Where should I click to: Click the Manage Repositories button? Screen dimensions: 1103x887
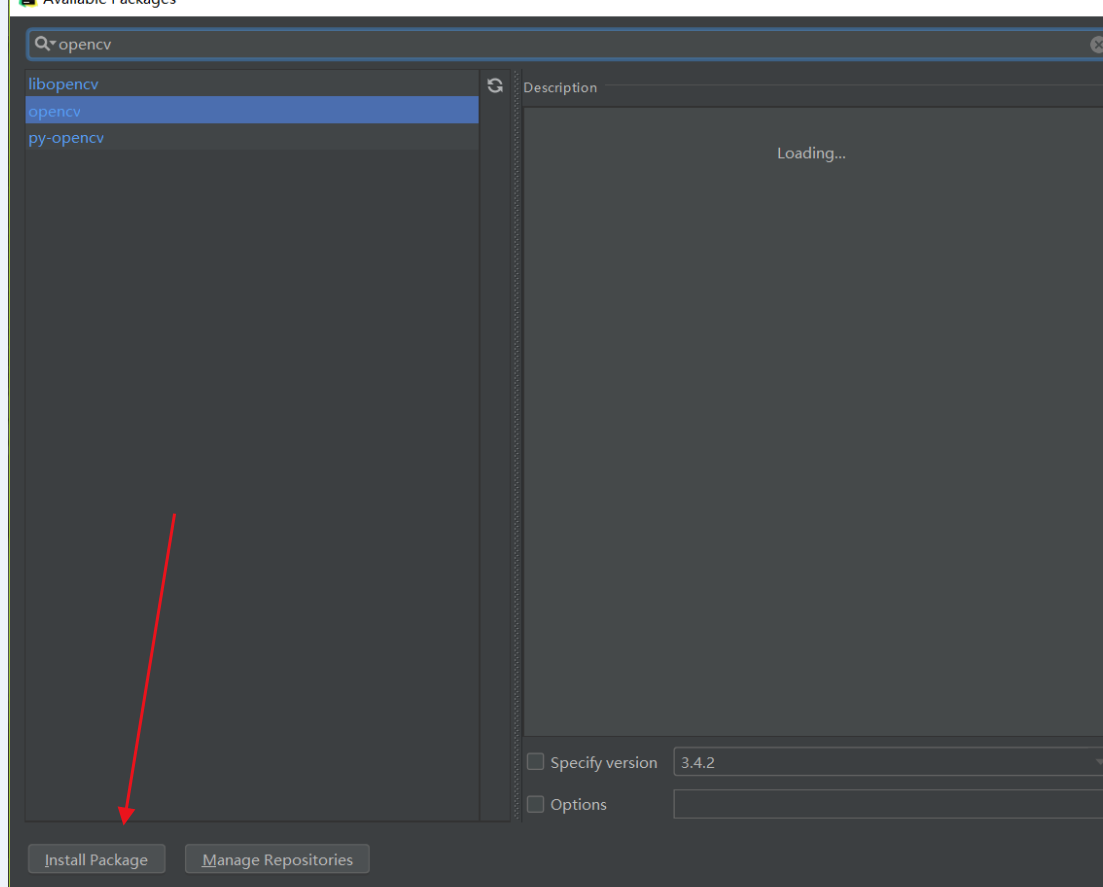277,859
